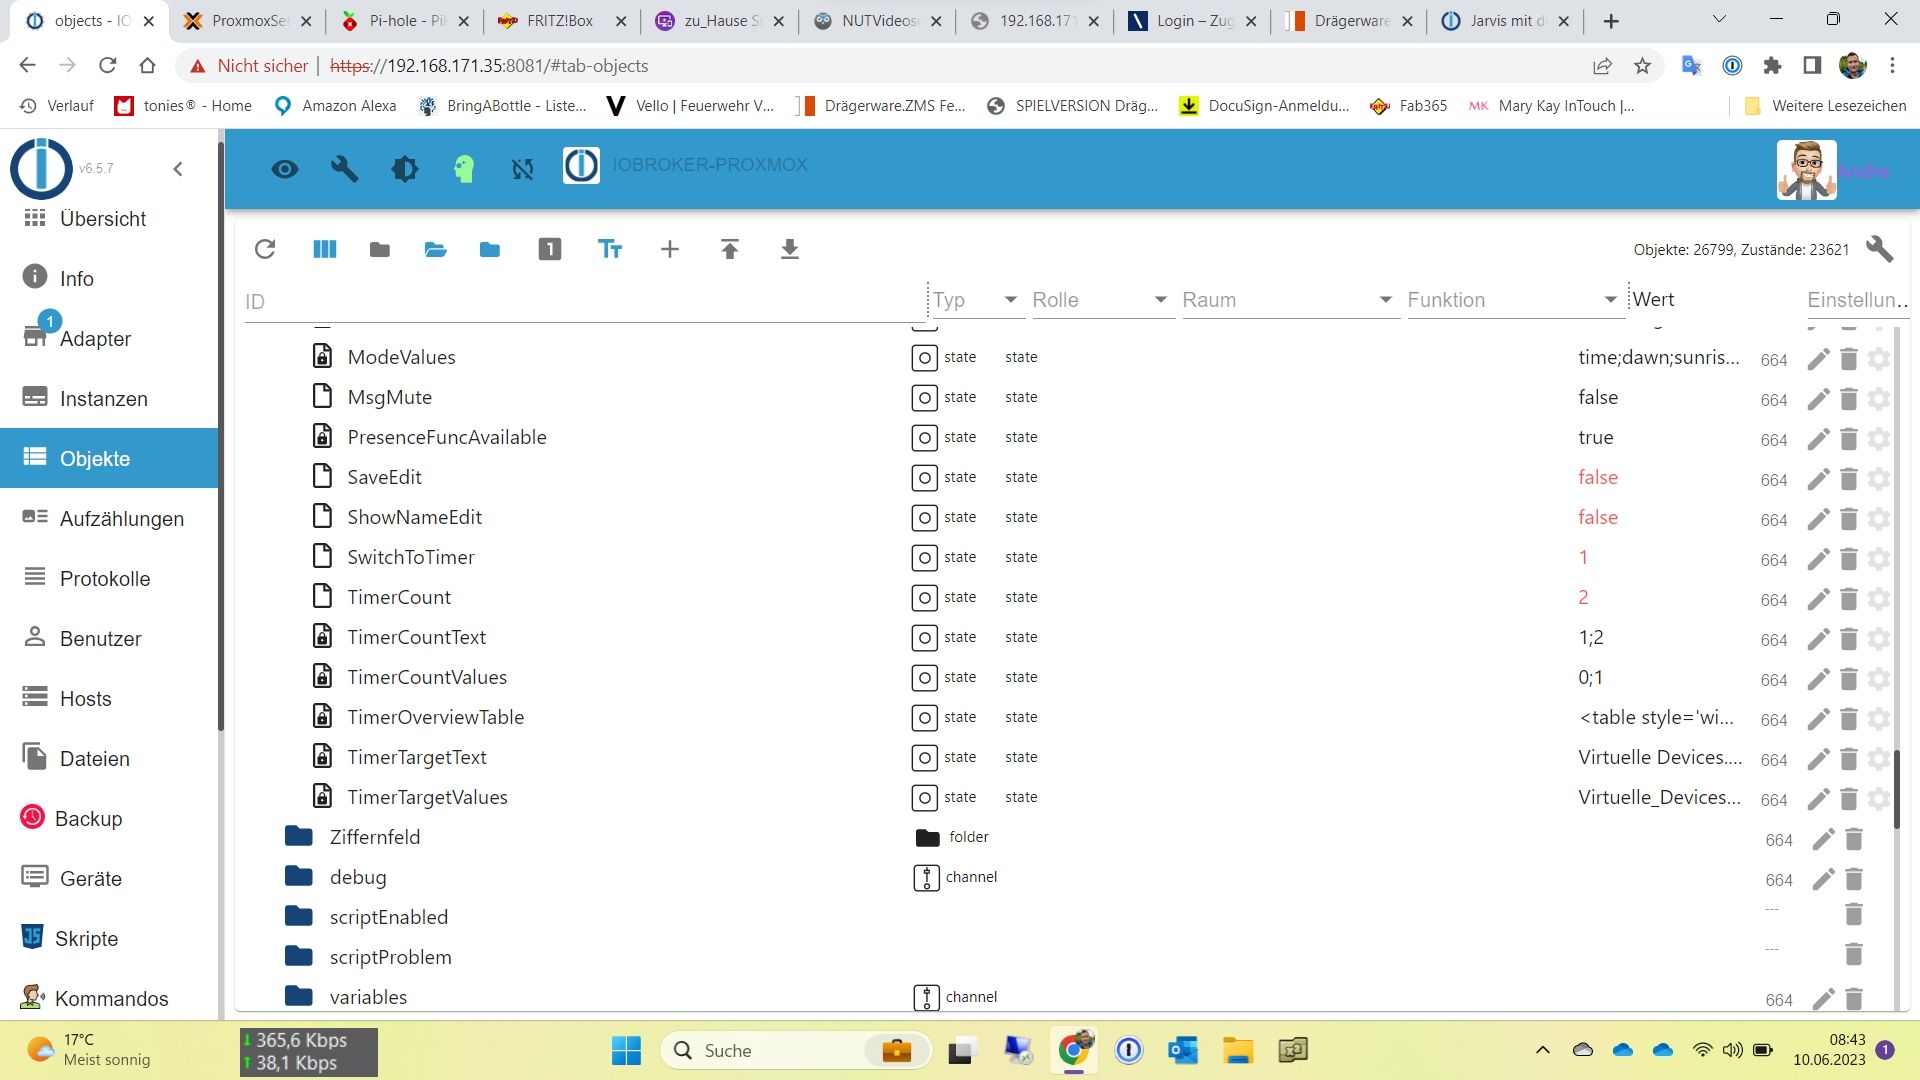Click inside the ID search field

coord(580,301)
